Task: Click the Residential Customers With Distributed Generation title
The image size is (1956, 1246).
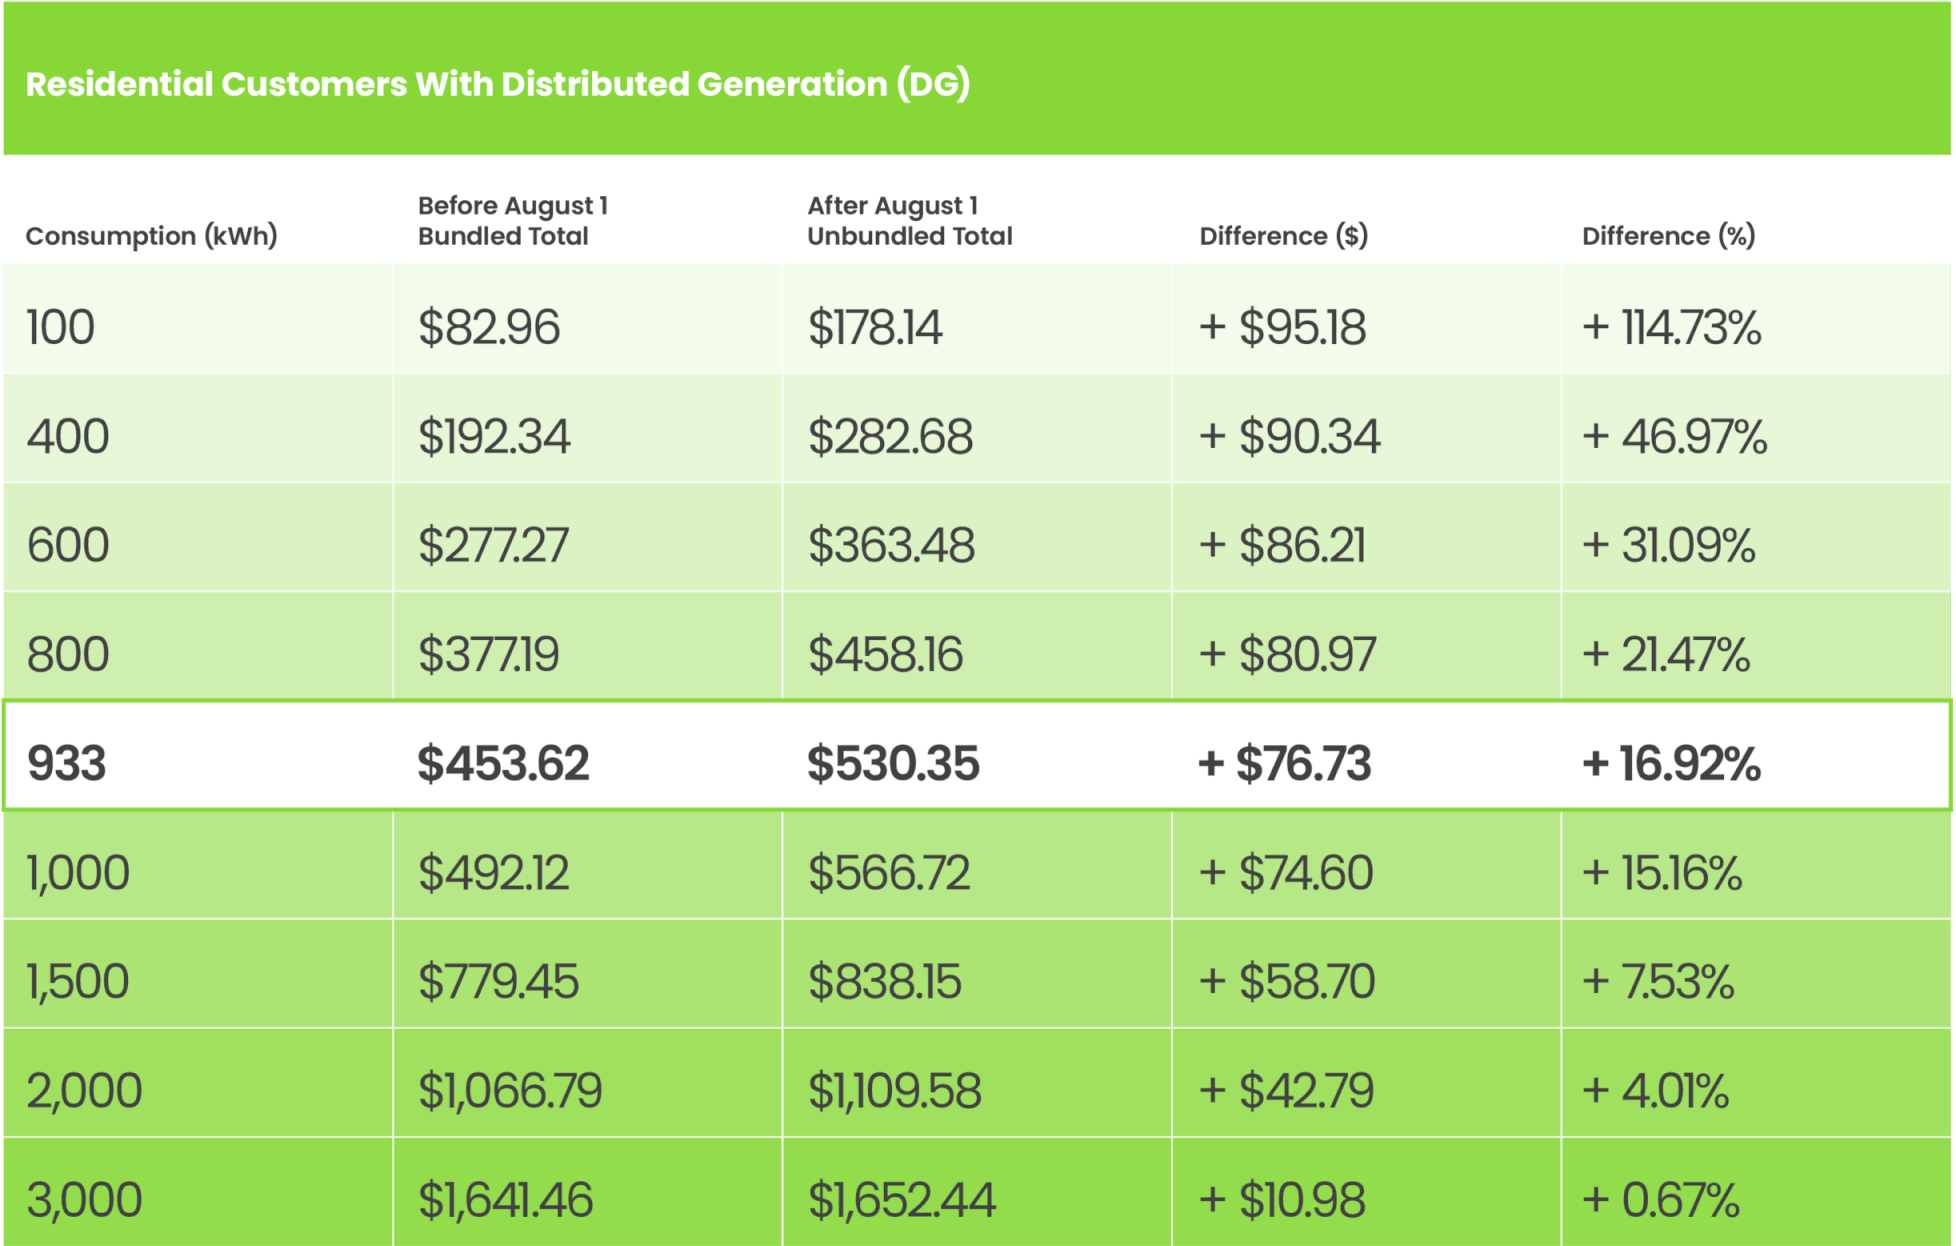Action: coord(497,84)
